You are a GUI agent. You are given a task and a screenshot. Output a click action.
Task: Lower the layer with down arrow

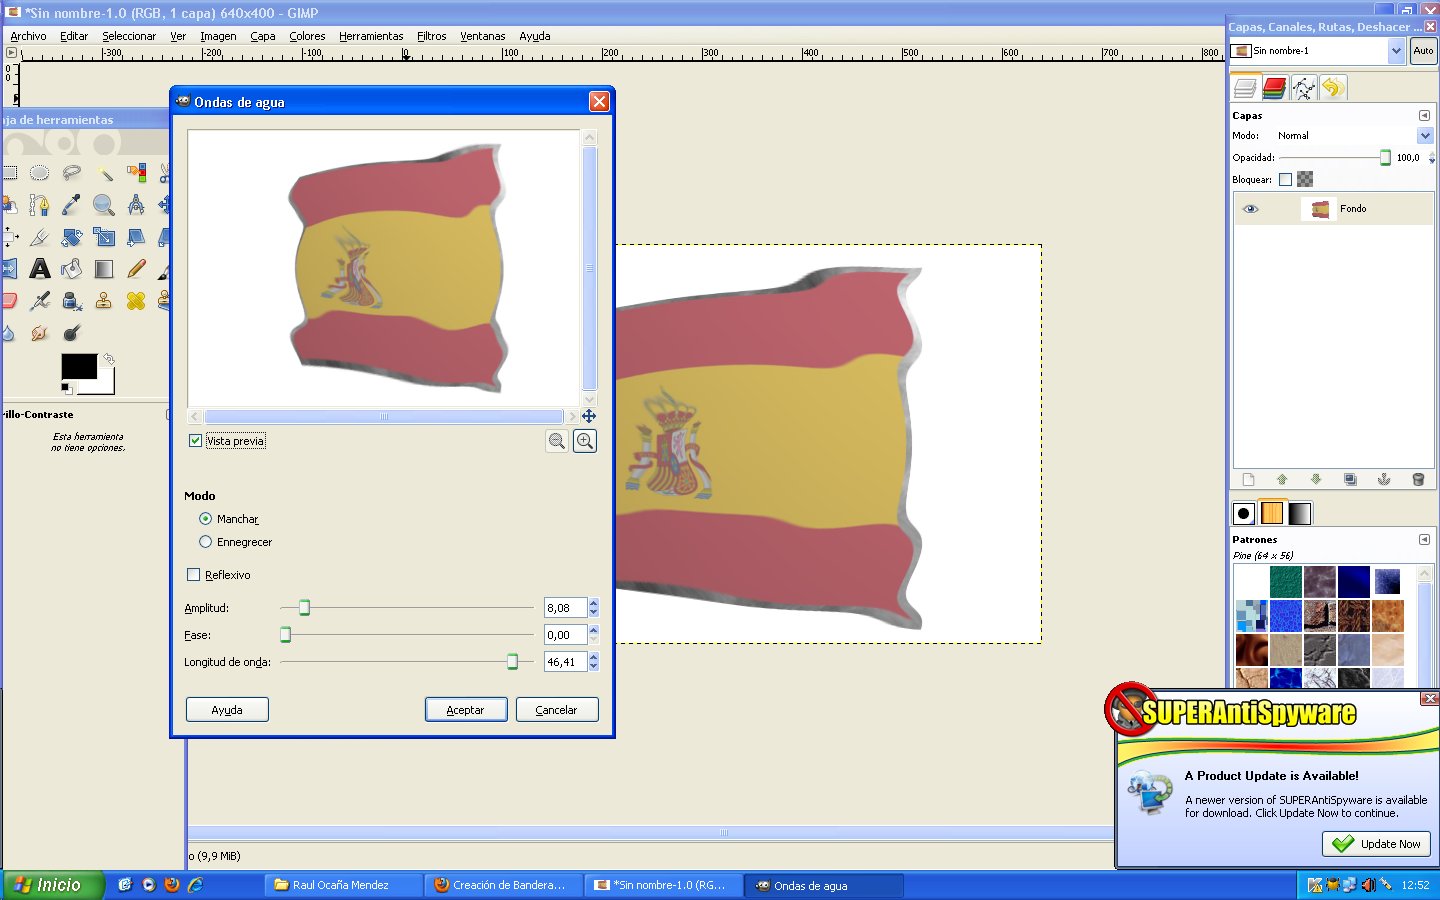coord(1316,480)
